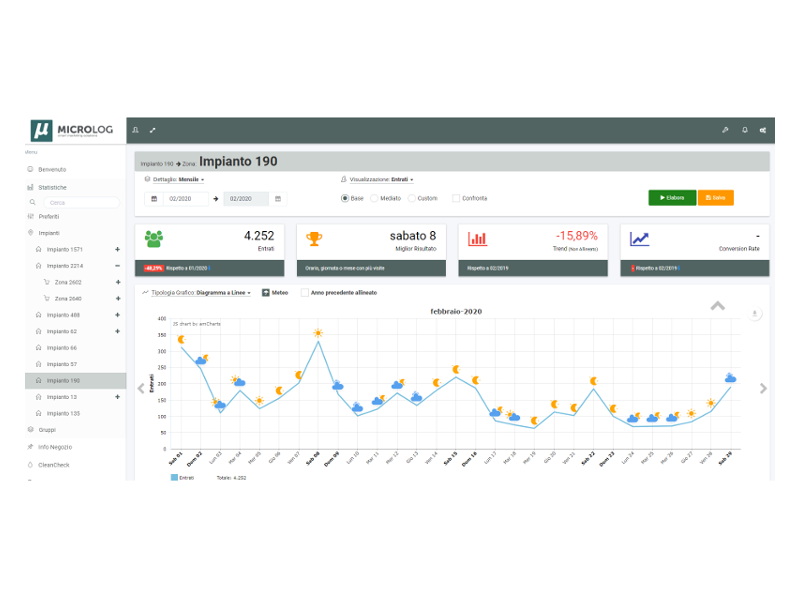Screen dimensions: 800x600
Task: Open Tipologia Grafico Diagramma a Linee dropdown
Action: 201,293
